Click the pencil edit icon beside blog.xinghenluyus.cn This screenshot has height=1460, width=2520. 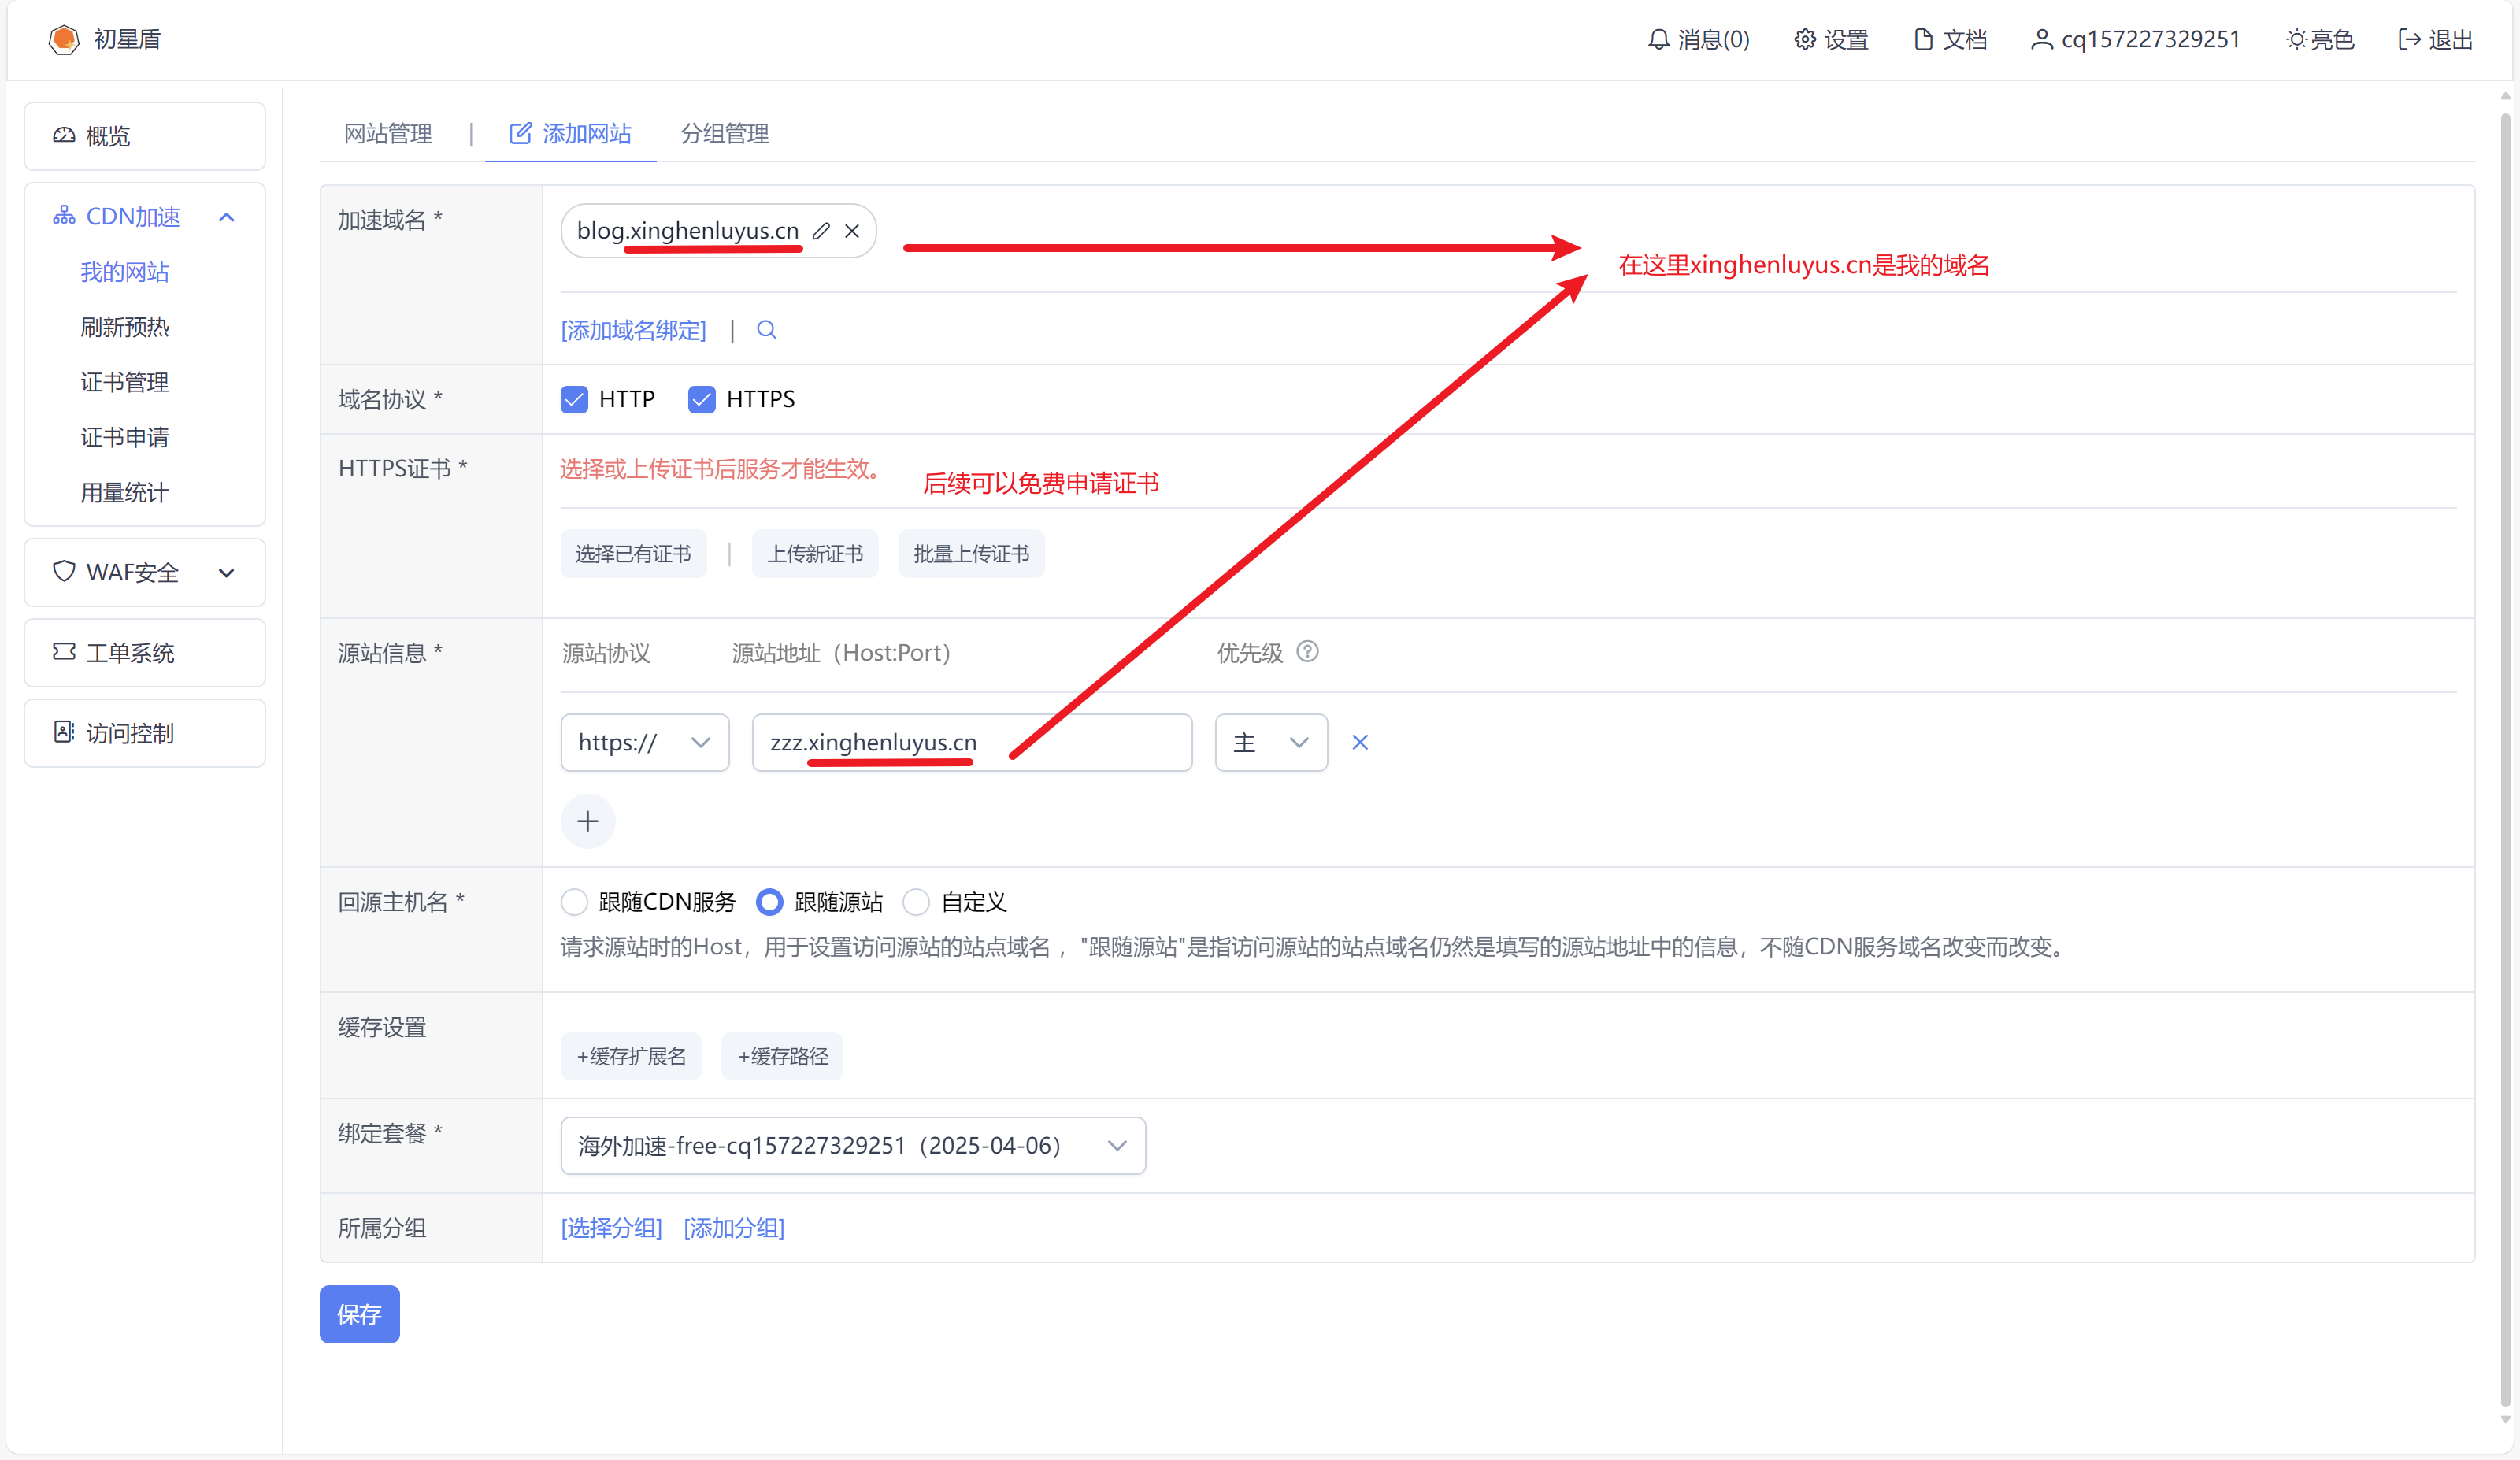(821, 231)
